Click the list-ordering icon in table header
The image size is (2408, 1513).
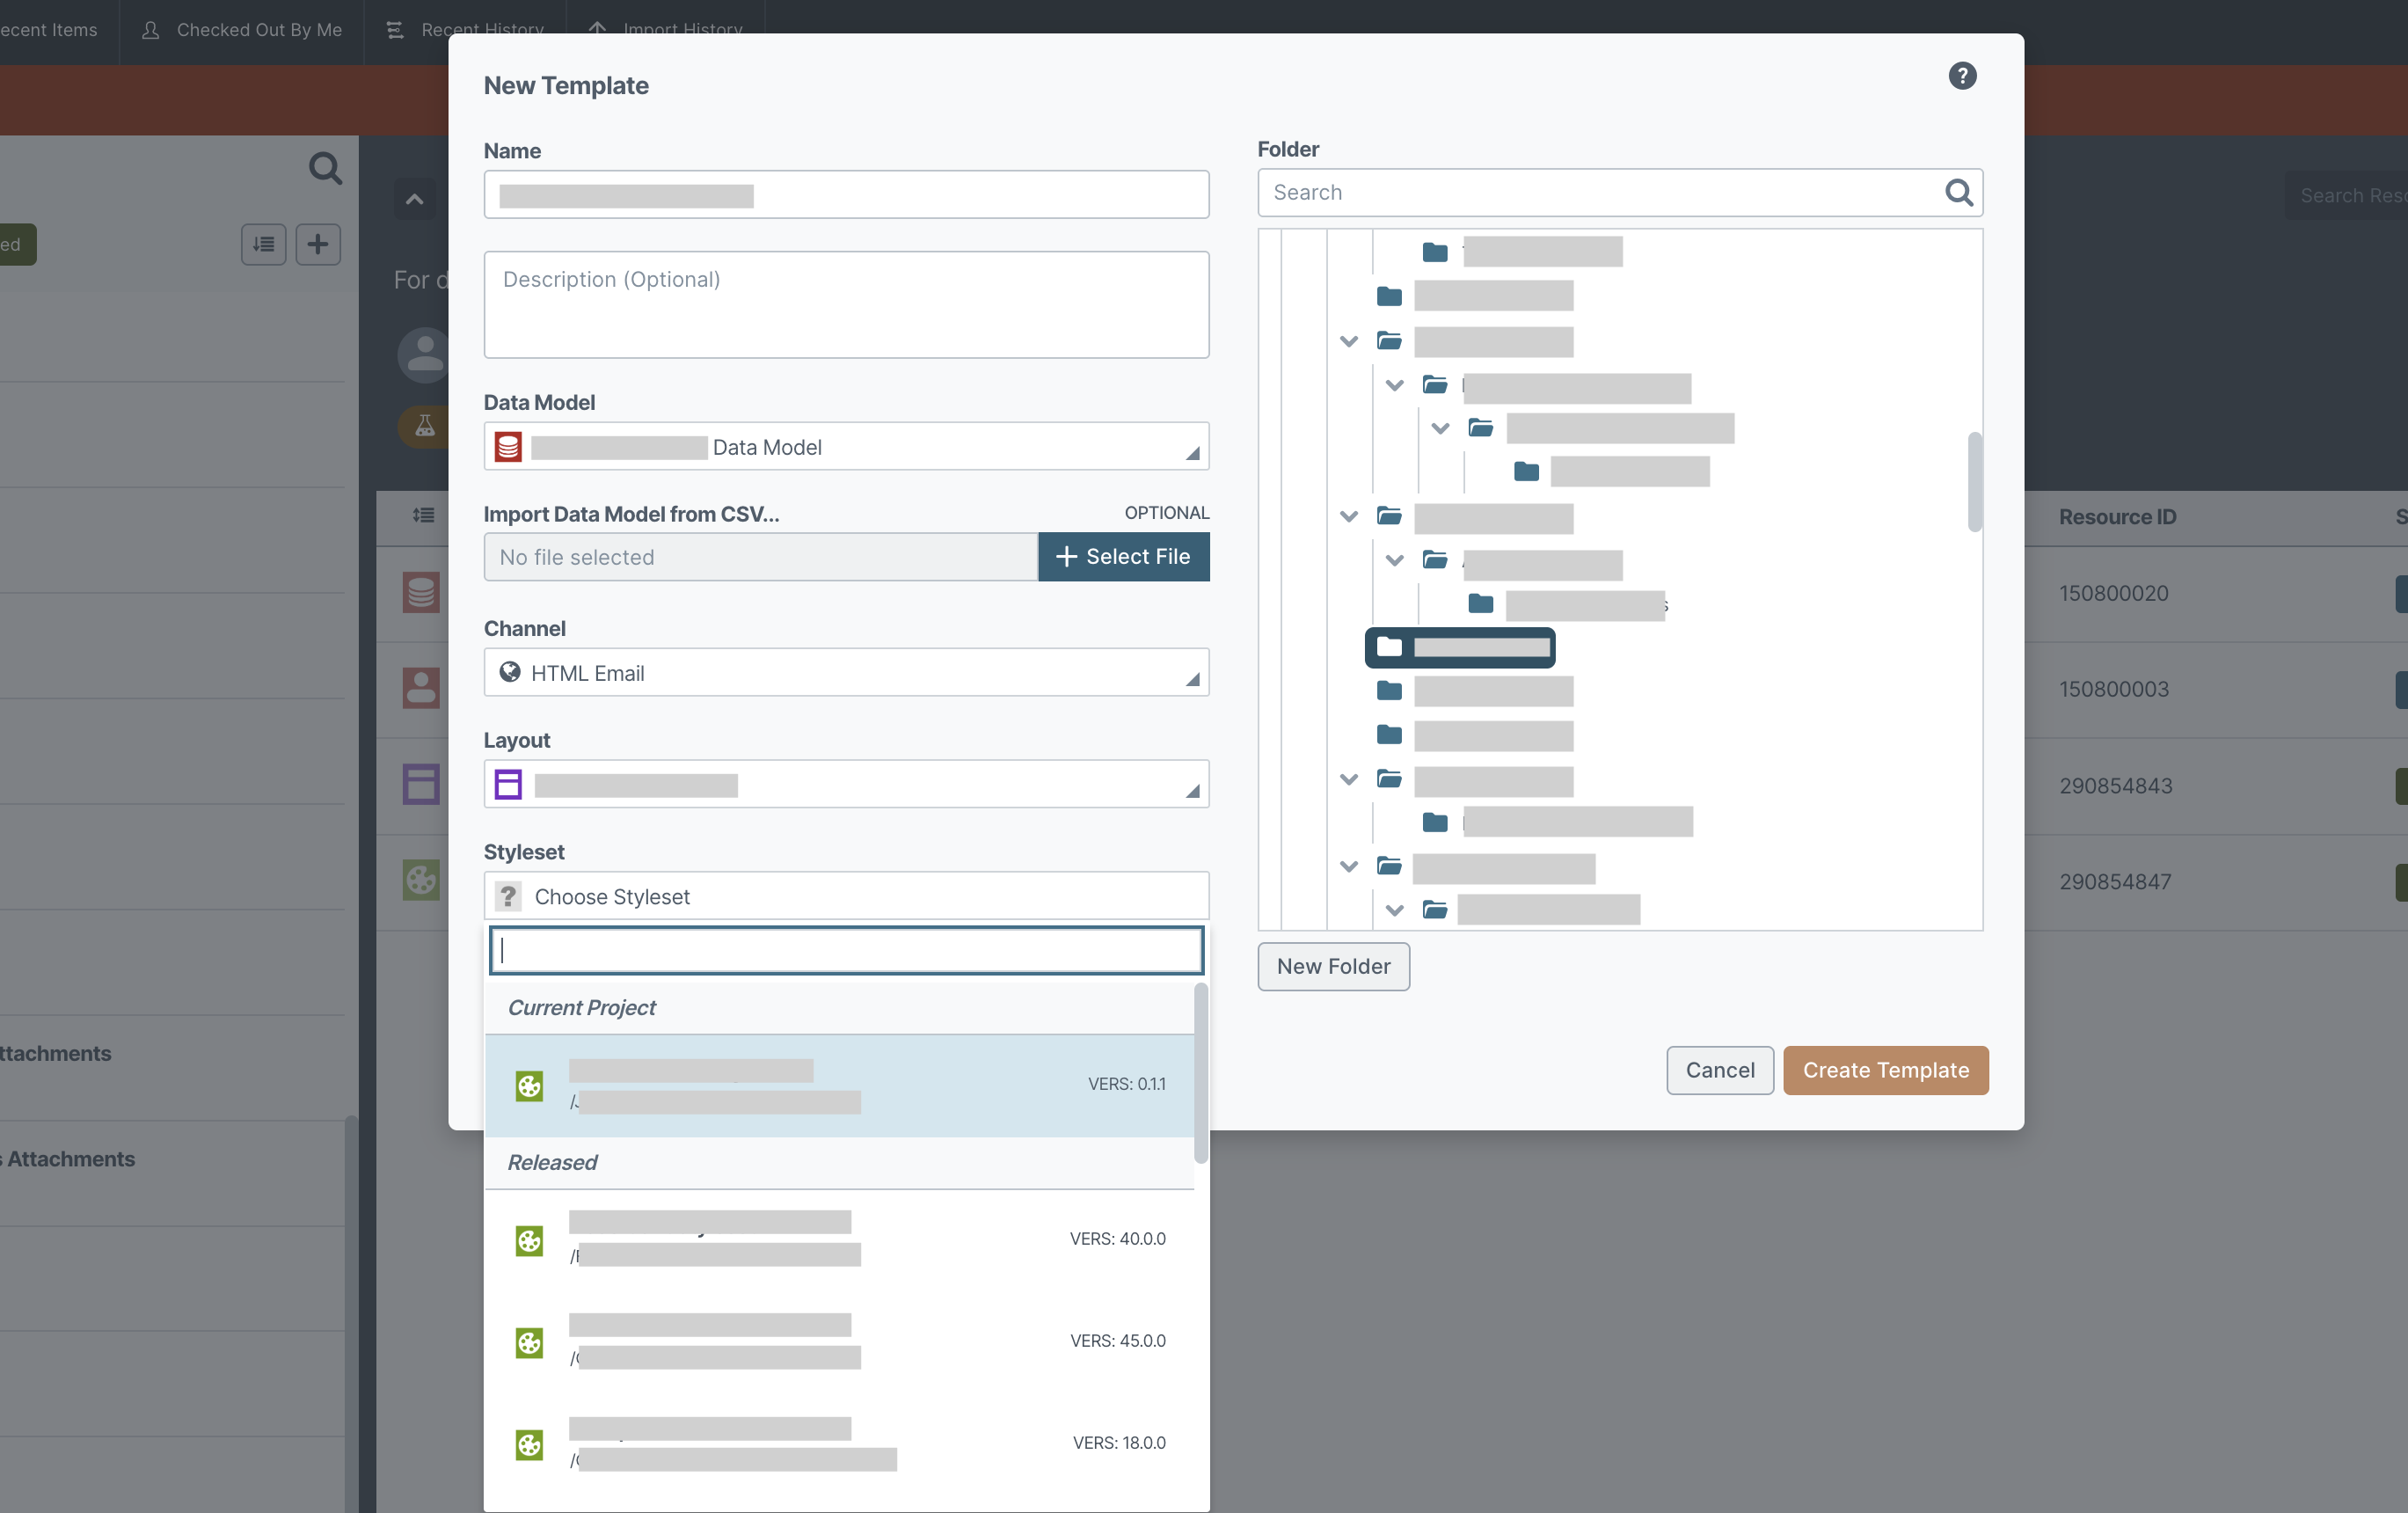(423, 515)
